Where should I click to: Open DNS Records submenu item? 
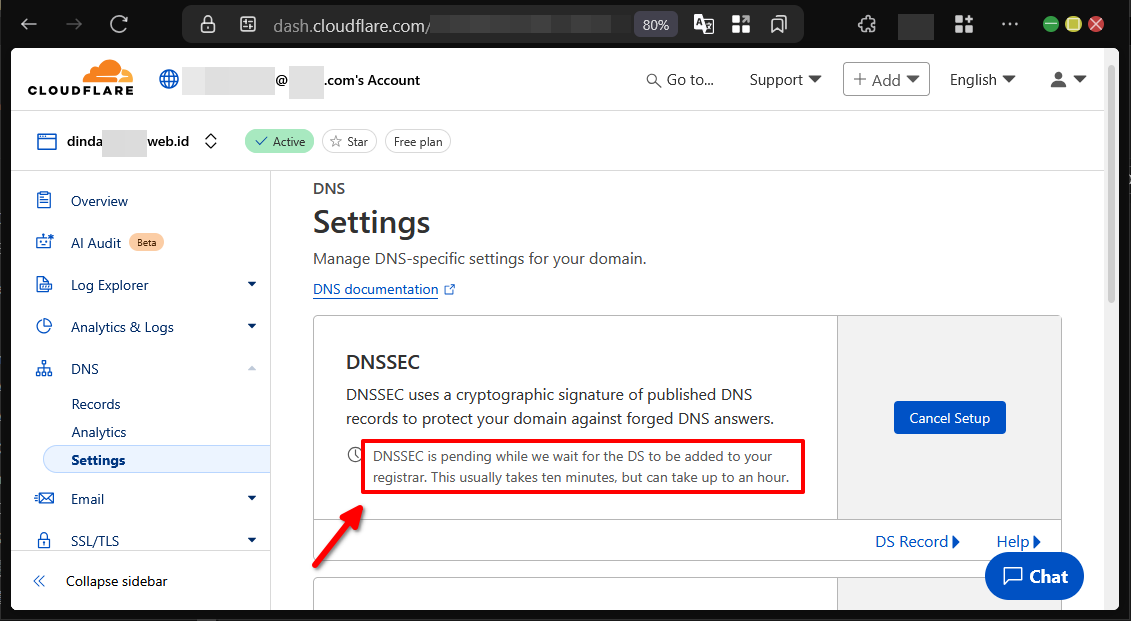click(x=96, y=404)
